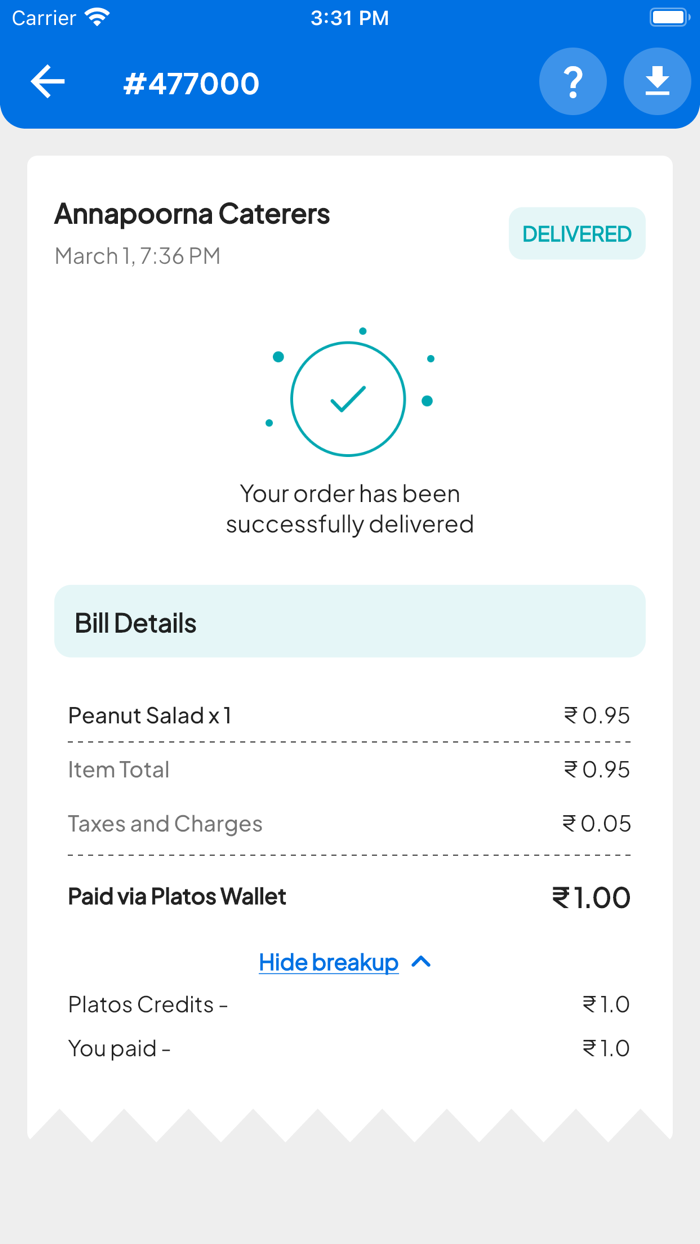Viewport: 700px width, 1244px height.
Task: Select the Bill Details section header
Action: coord(135,621)
